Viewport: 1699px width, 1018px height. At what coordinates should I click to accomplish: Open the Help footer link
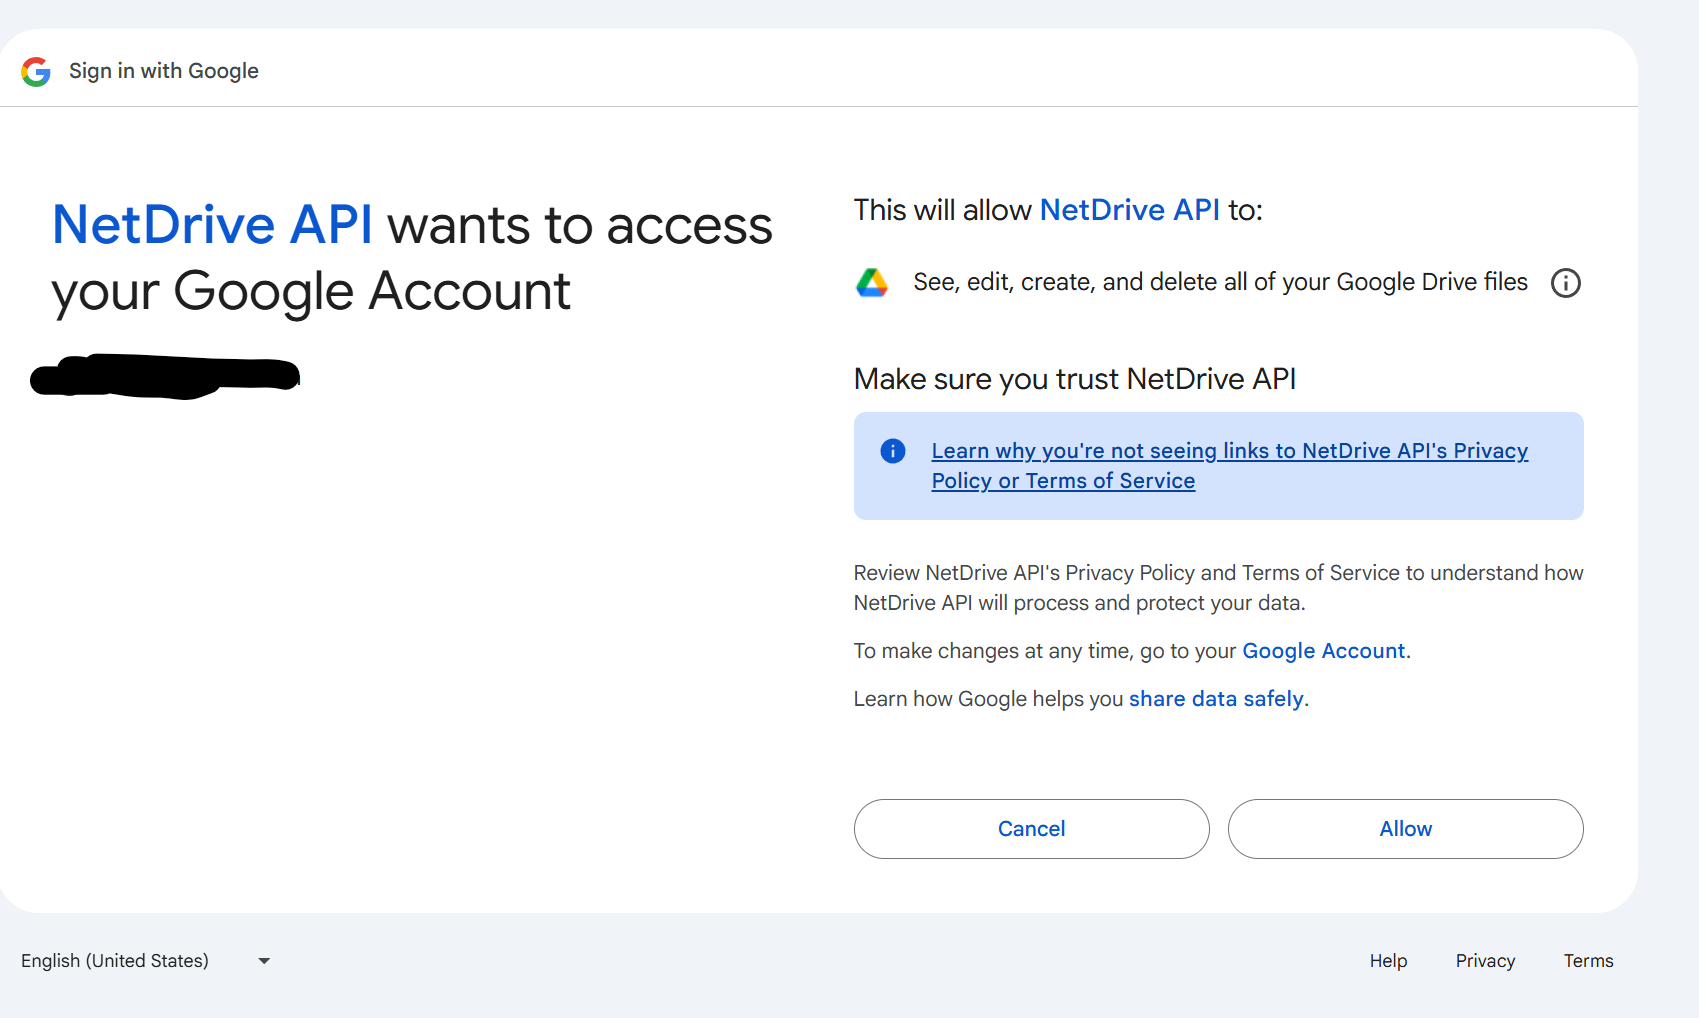coord(1388,961)
